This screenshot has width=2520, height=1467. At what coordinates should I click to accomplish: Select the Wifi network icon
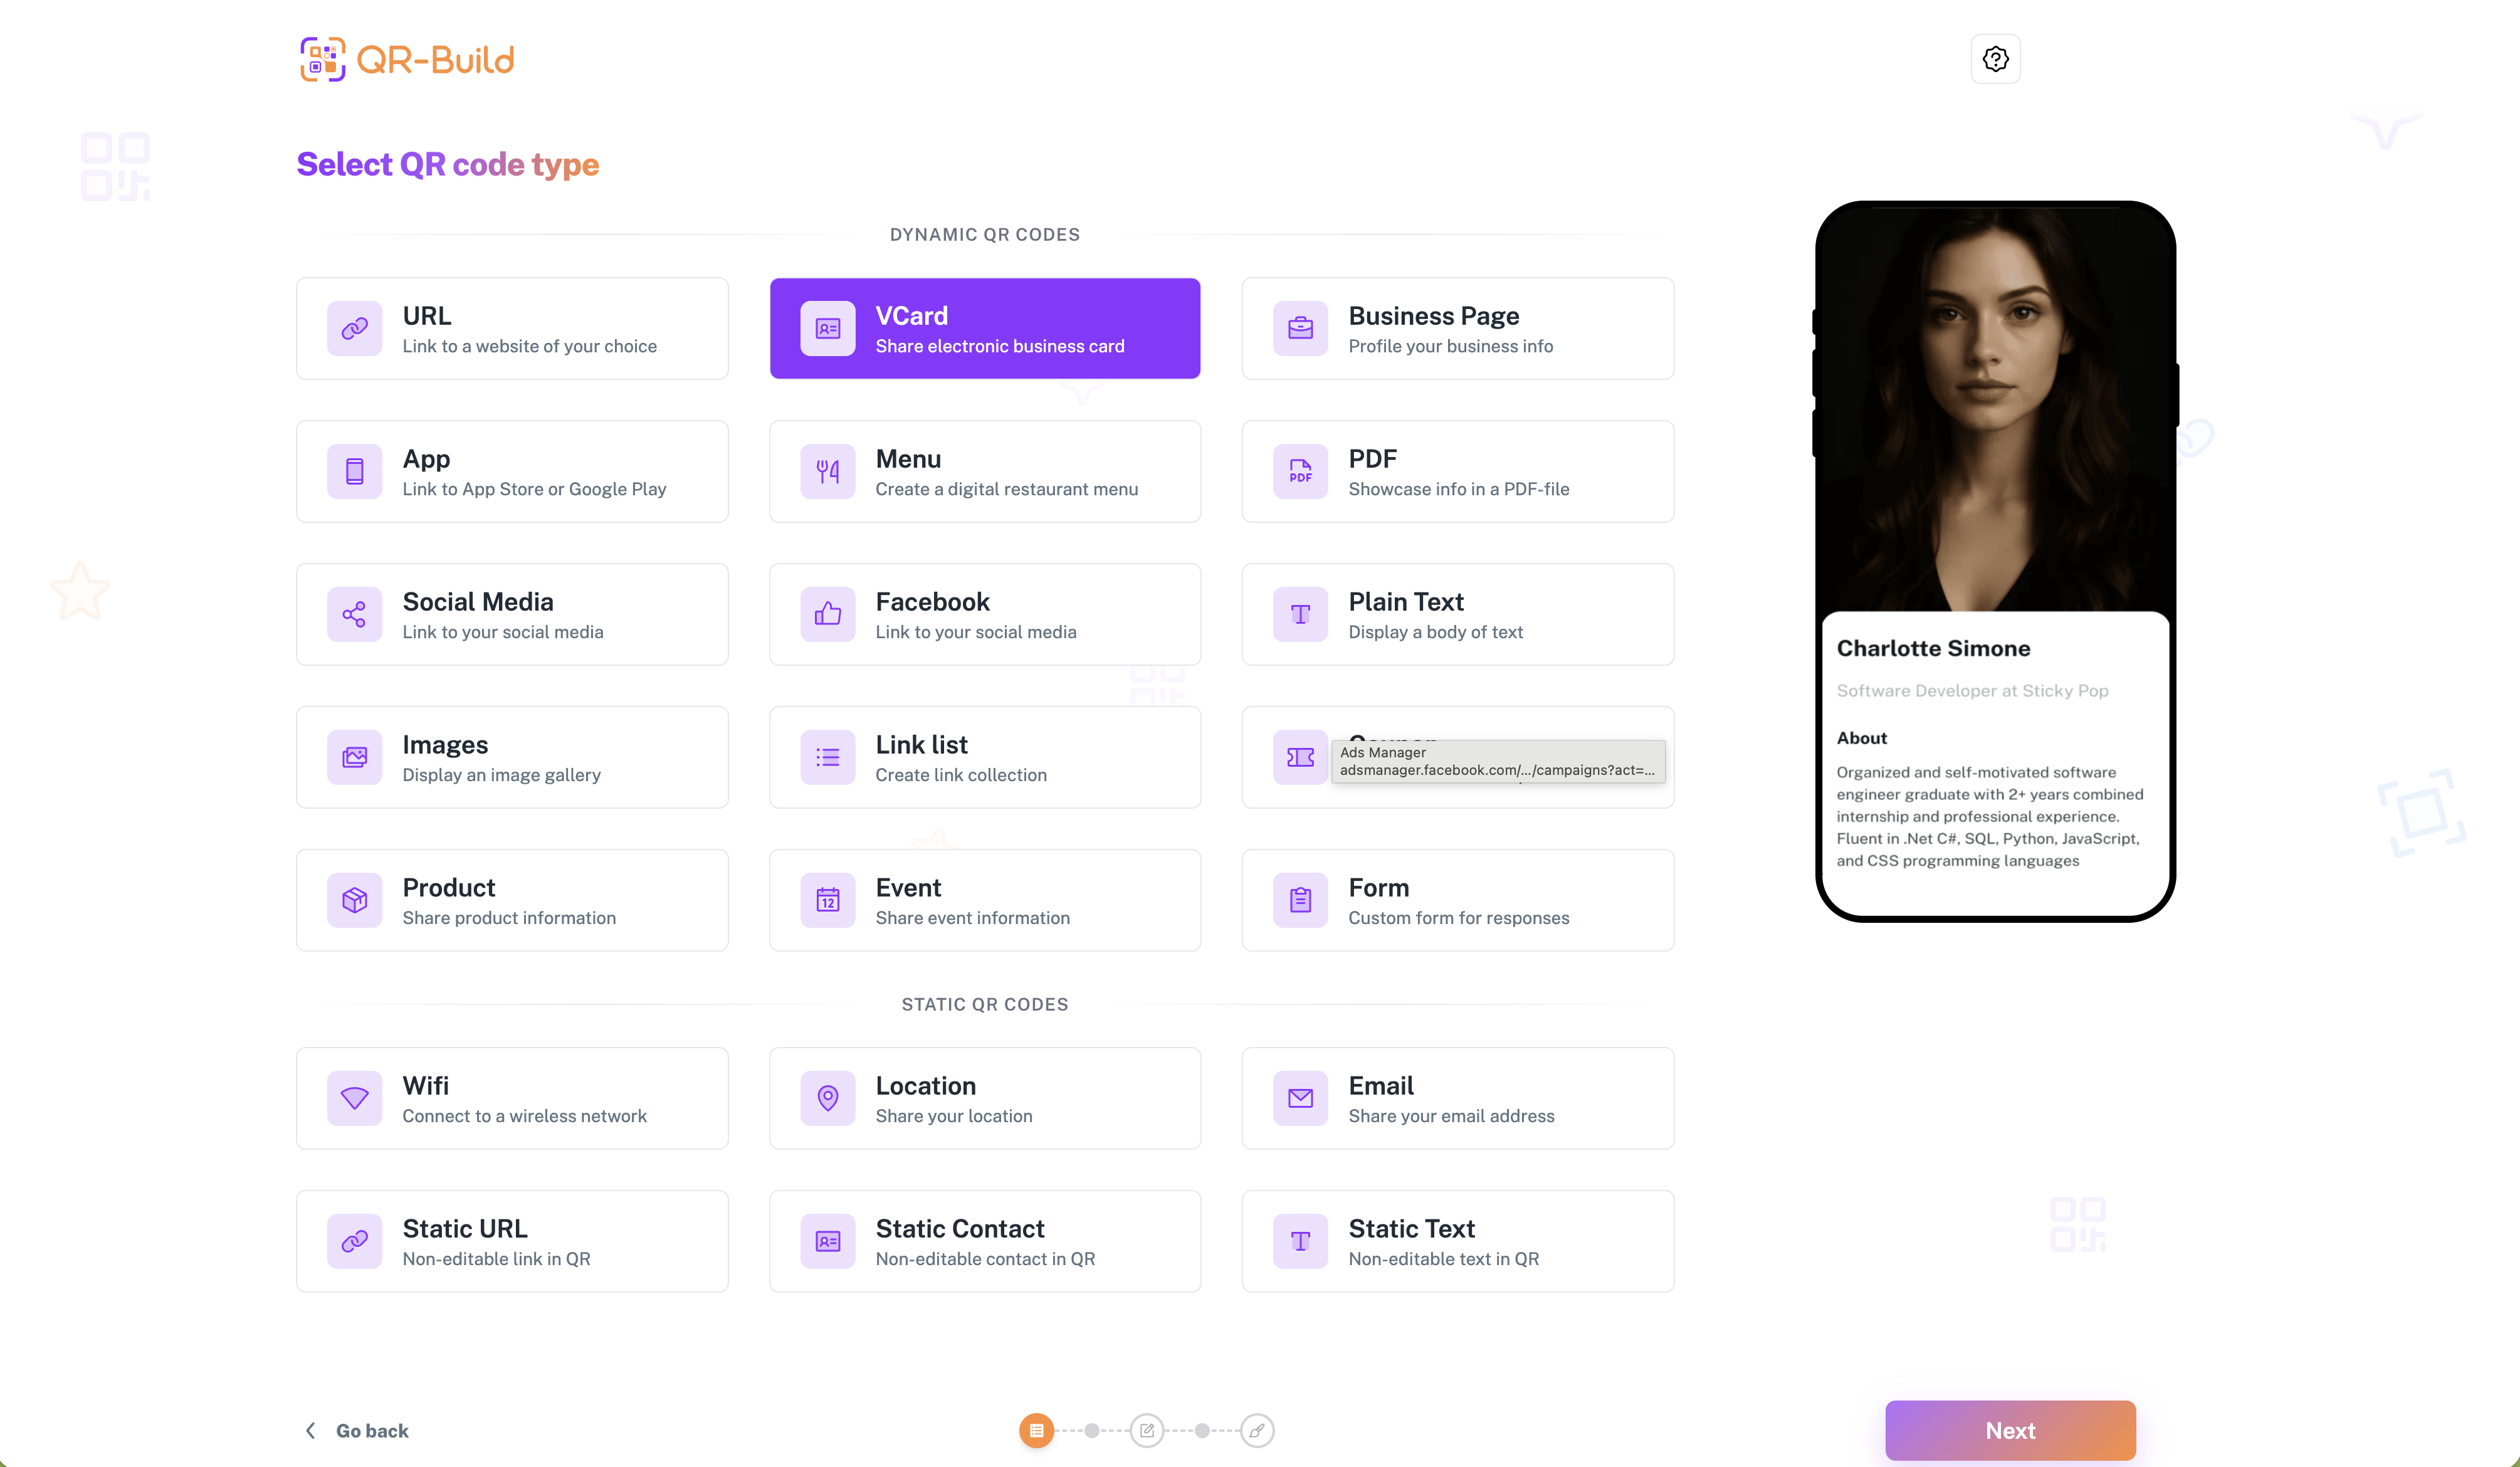[x=354, y=1098]
